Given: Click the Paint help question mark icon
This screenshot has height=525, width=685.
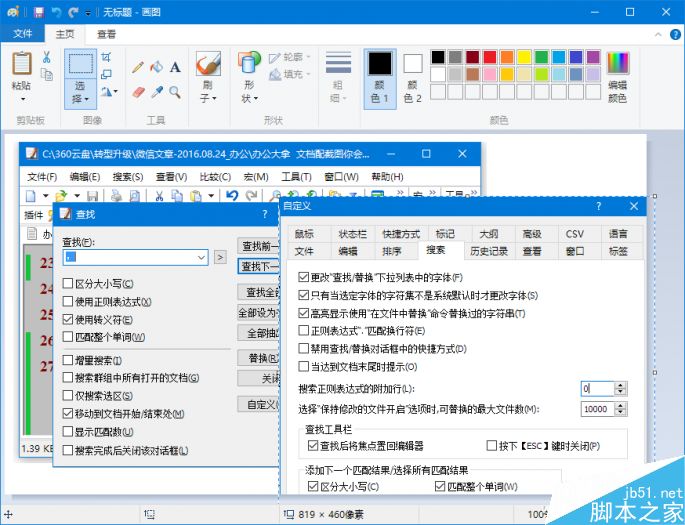Looking at the screenshot, I should (675, 35).
